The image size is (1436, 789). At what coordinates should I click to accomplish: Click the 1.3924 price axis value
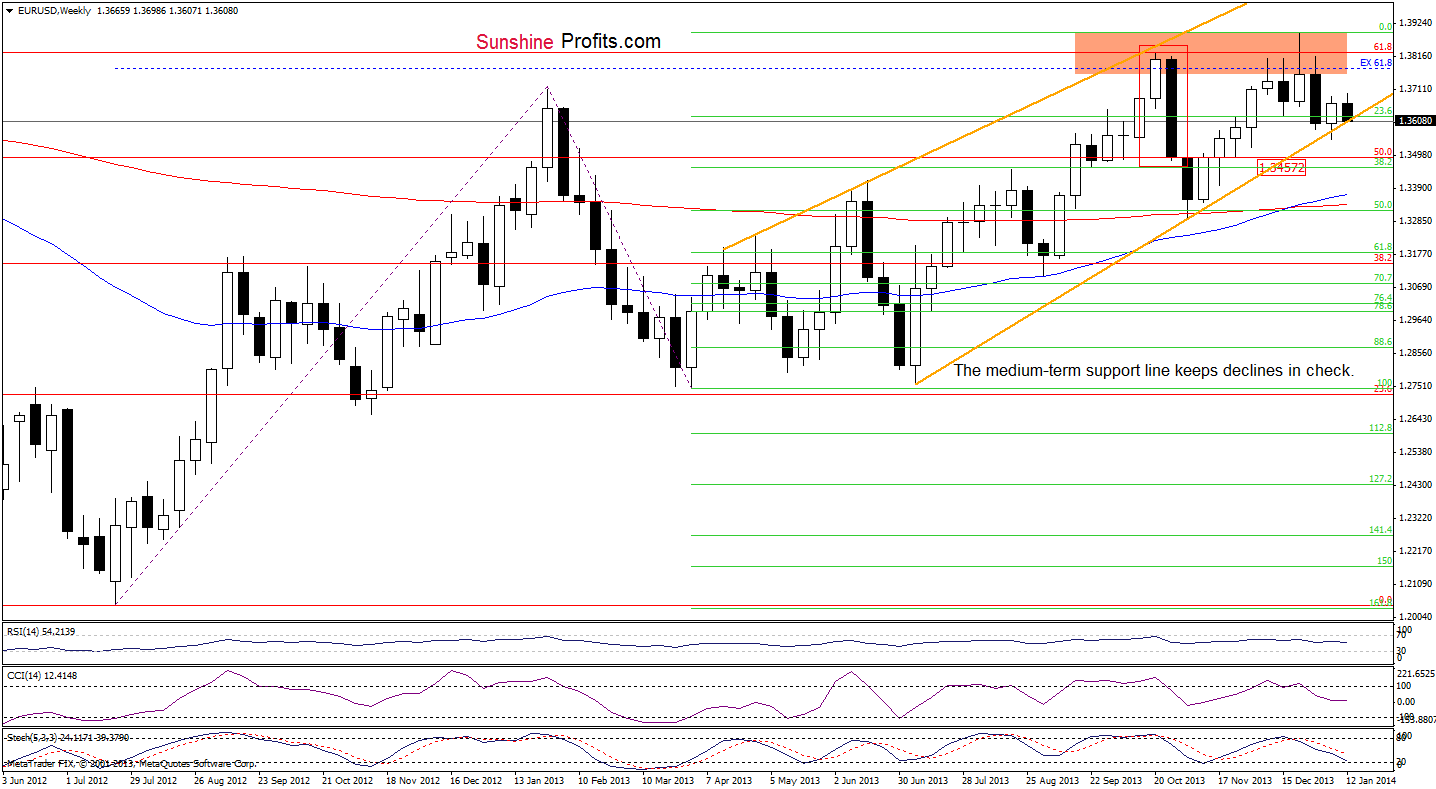click(x=1415, y=22)
